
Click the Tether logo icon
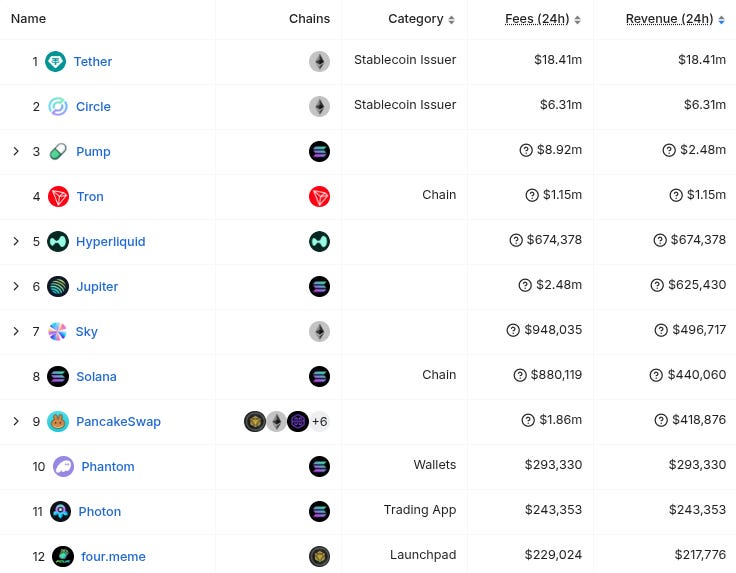coord(55,61)
